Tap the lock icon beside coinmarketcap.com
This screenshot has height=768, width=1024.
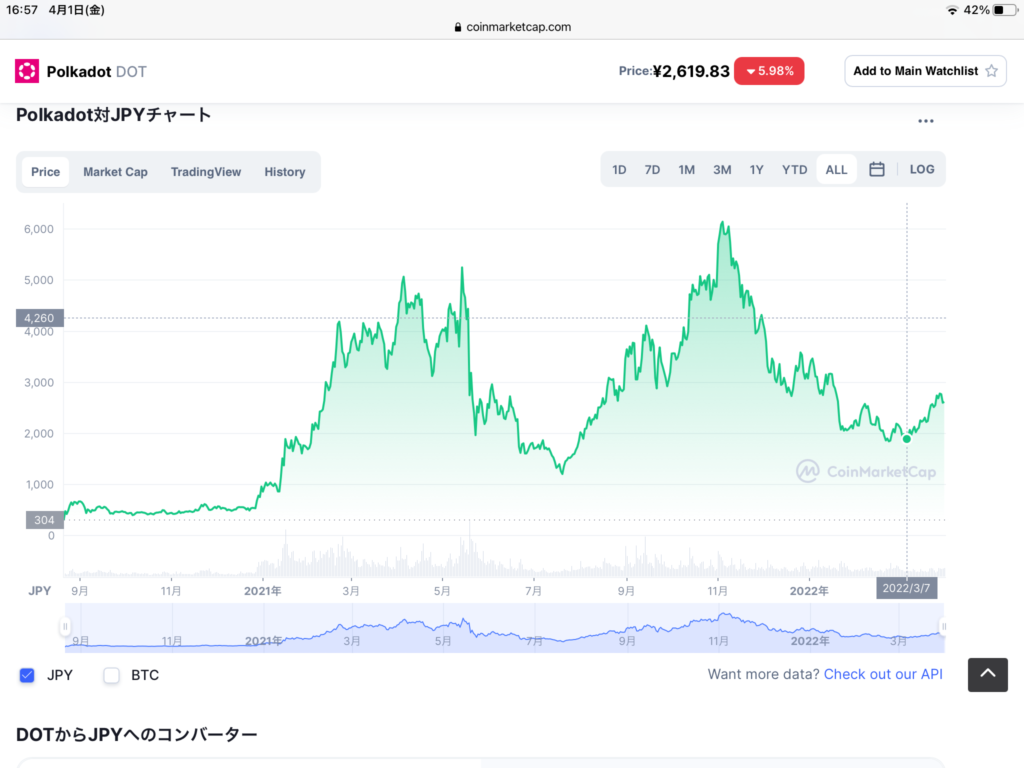click(x=458, y=27)
